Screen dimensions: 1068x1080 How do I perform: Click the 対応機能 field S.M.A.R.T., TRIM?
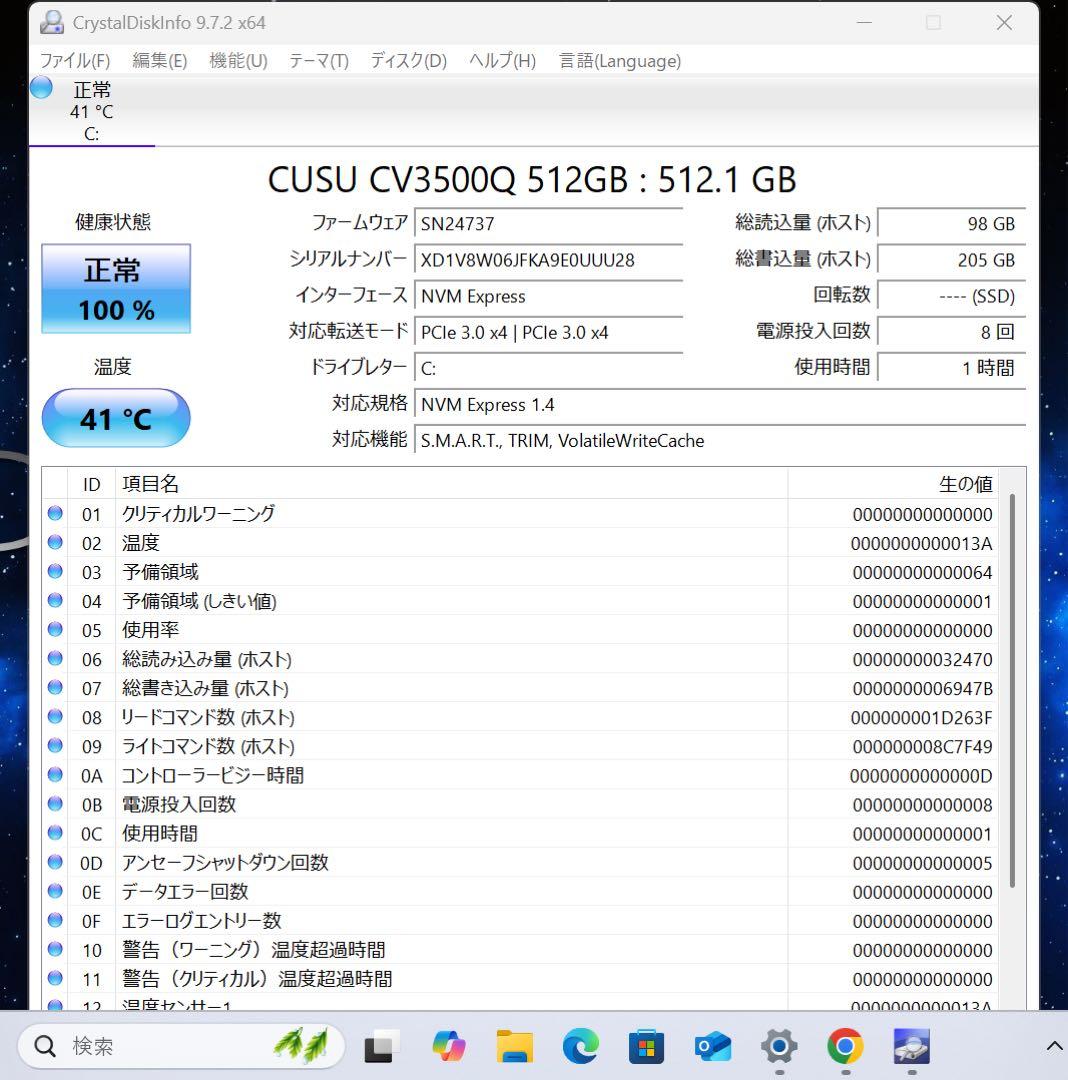tap(720, 441)
